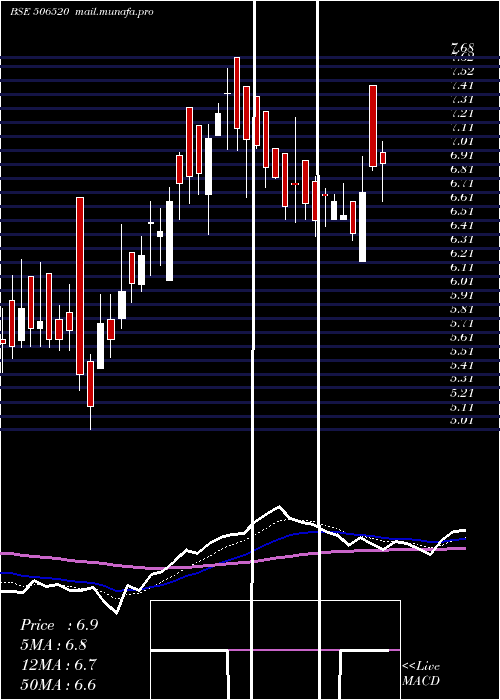Click the BSE 506520 mail.munafa.pro header text
This screenshot has width=500, height=700.
pos(82,12)
